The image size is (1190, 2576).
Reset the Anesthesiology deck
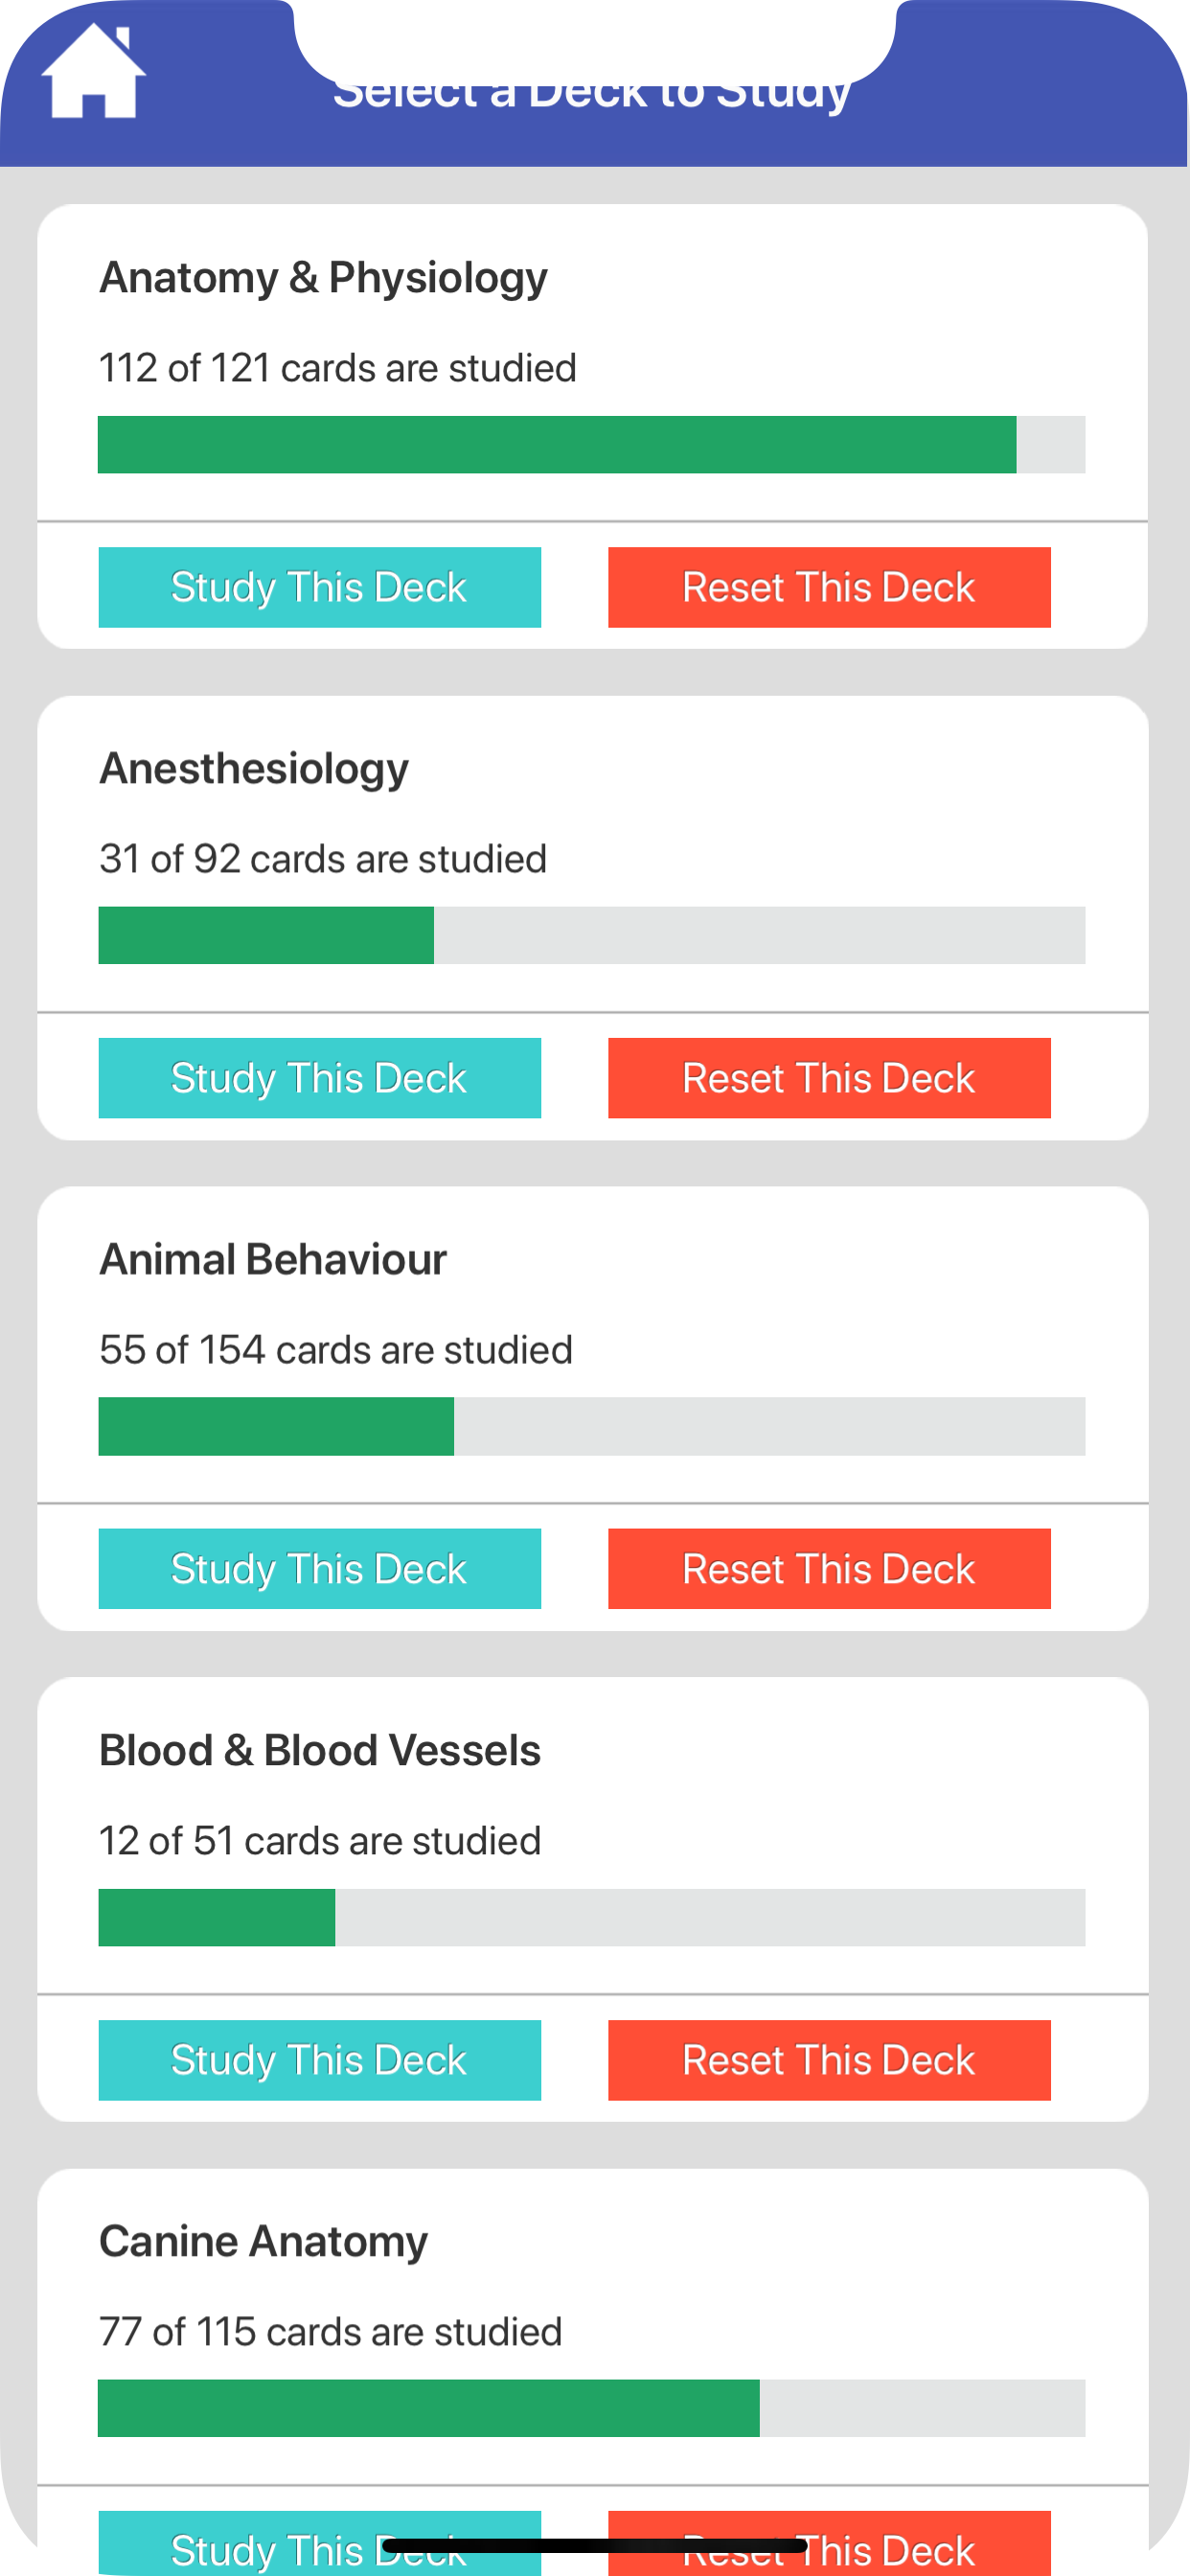828,1077
